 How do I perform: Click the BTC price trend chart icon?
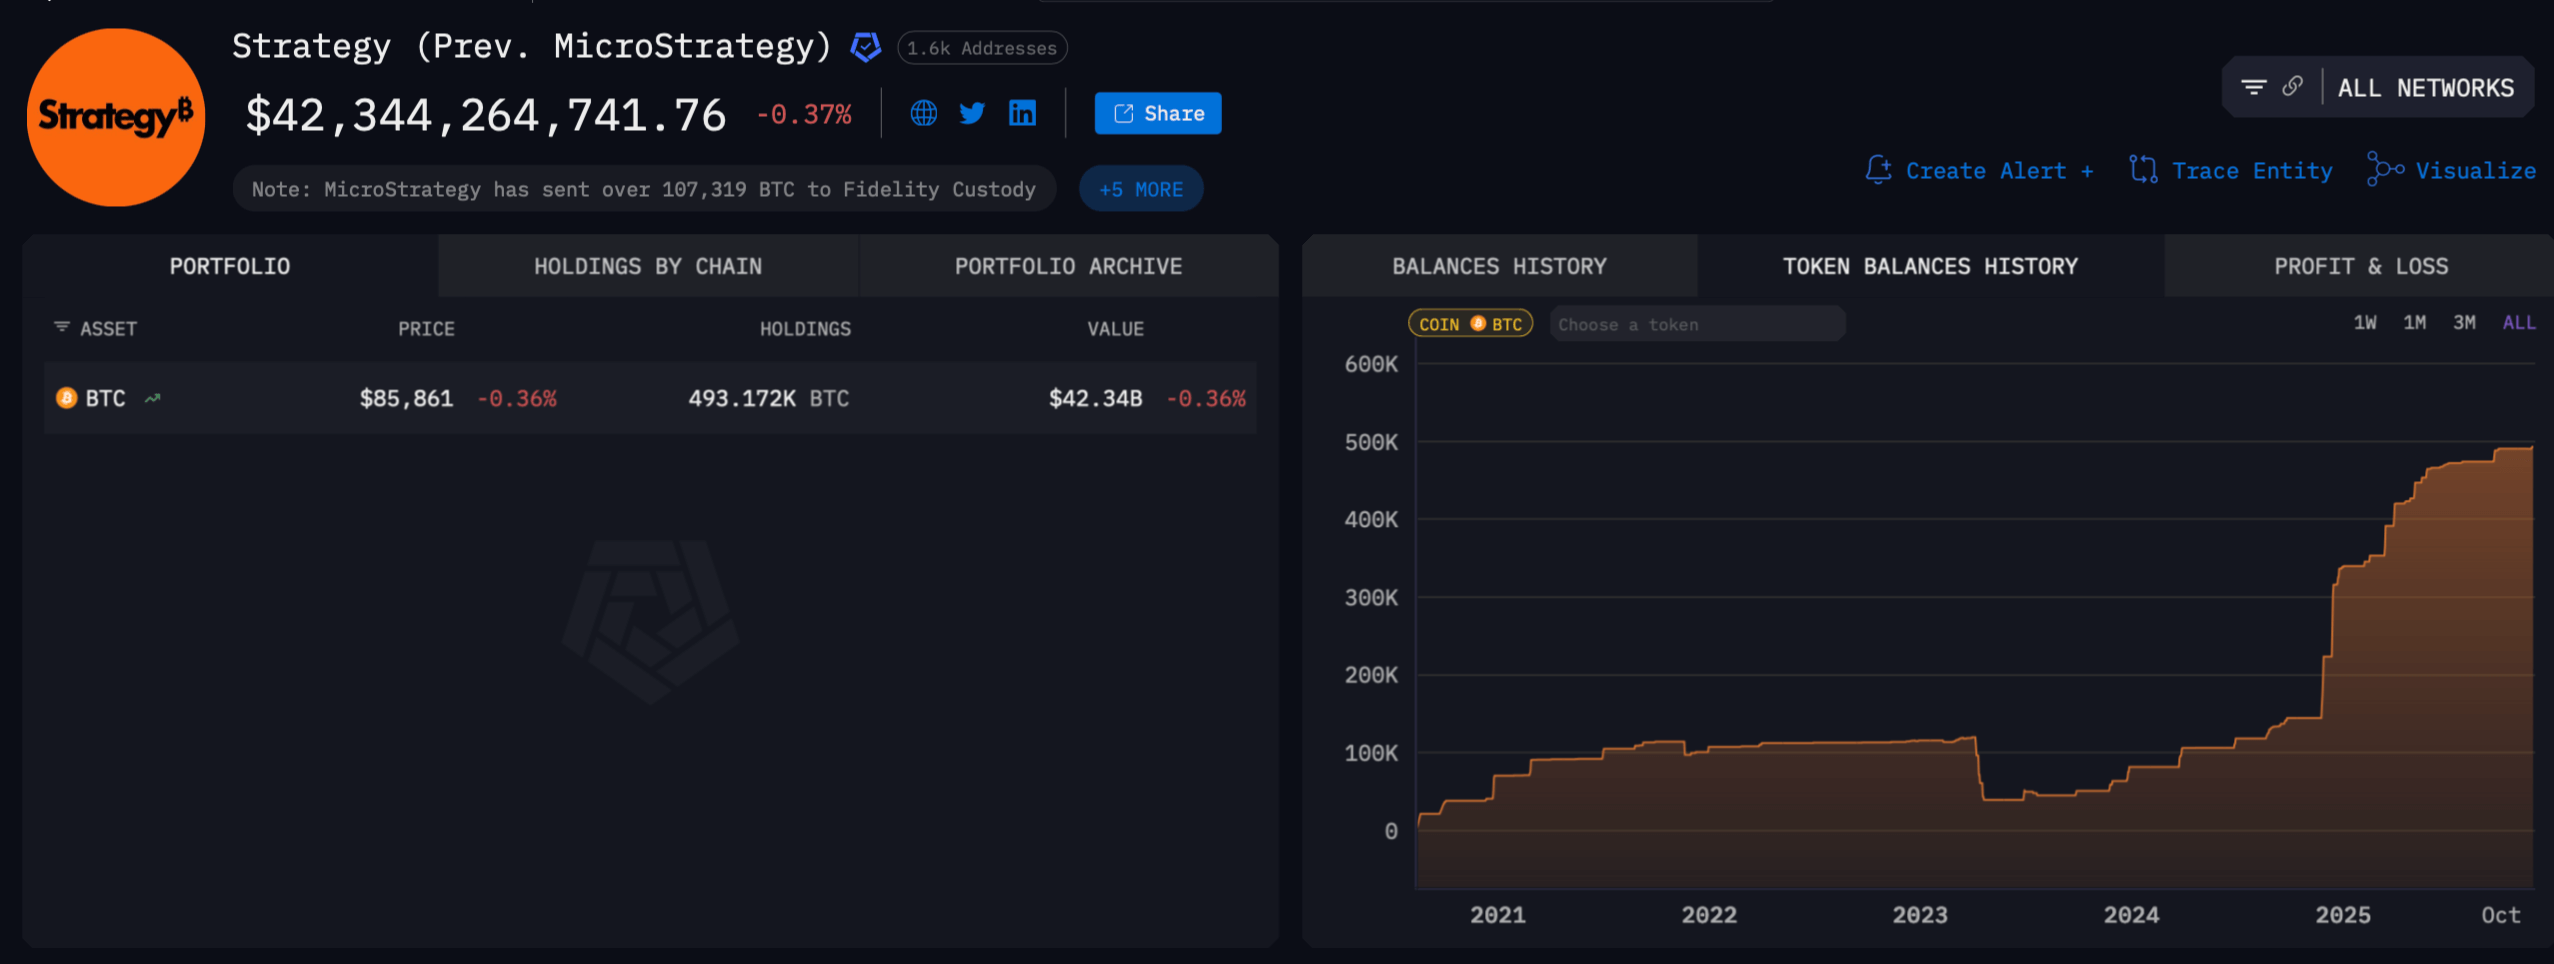point(153,398)
